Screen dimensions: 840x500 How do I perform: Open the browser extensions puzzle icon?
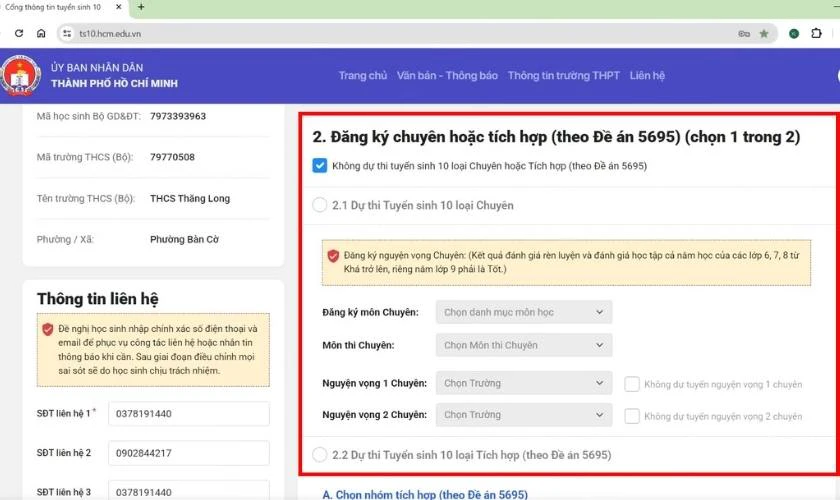[x=816, y=33]
